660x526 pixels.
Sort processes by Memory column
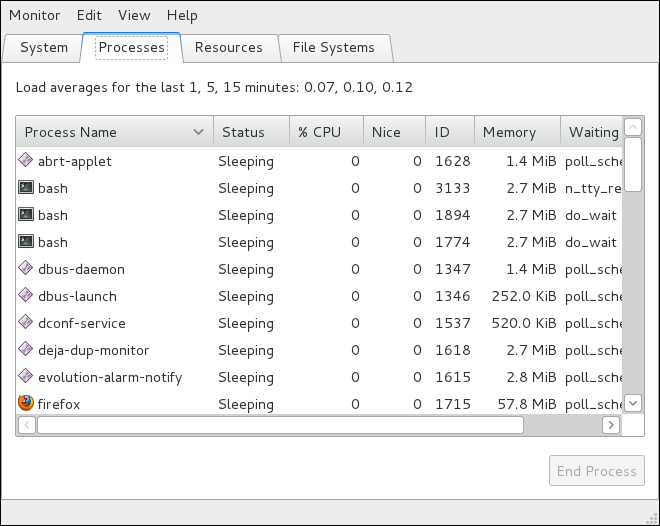coord(517,132)
